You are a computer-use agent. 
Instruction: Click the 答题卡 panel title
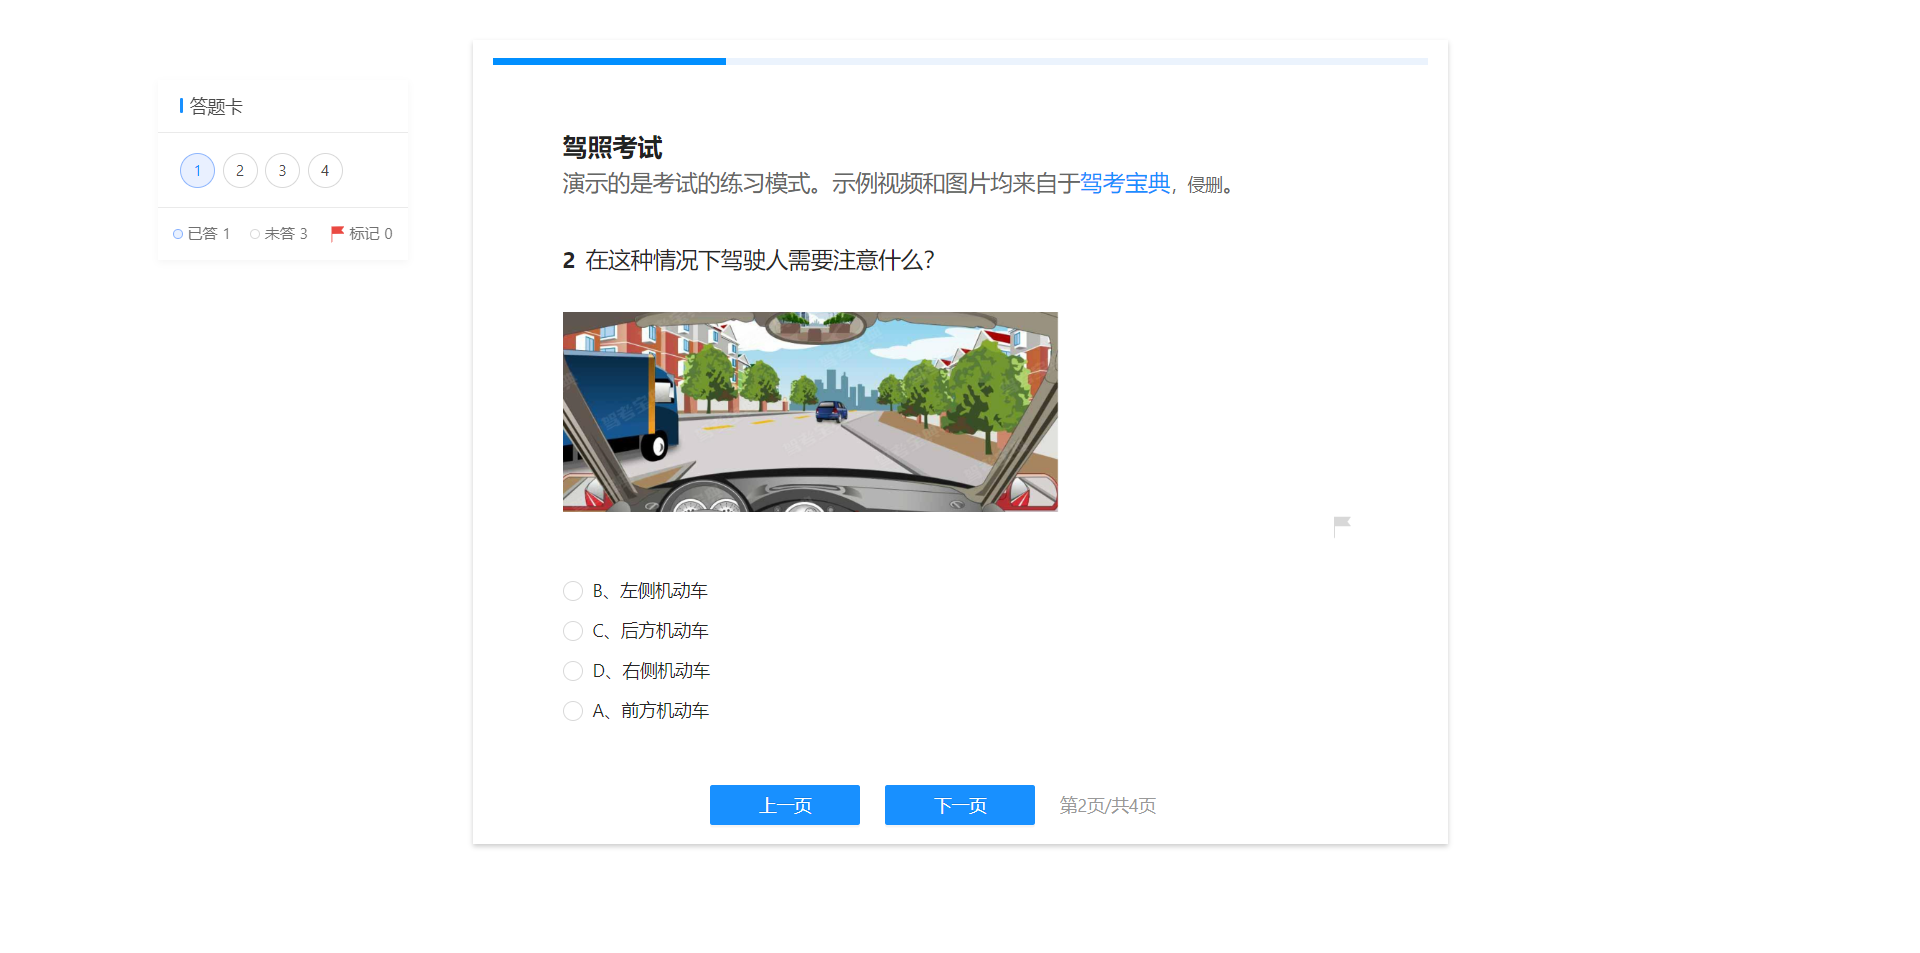tap(216, 106)
